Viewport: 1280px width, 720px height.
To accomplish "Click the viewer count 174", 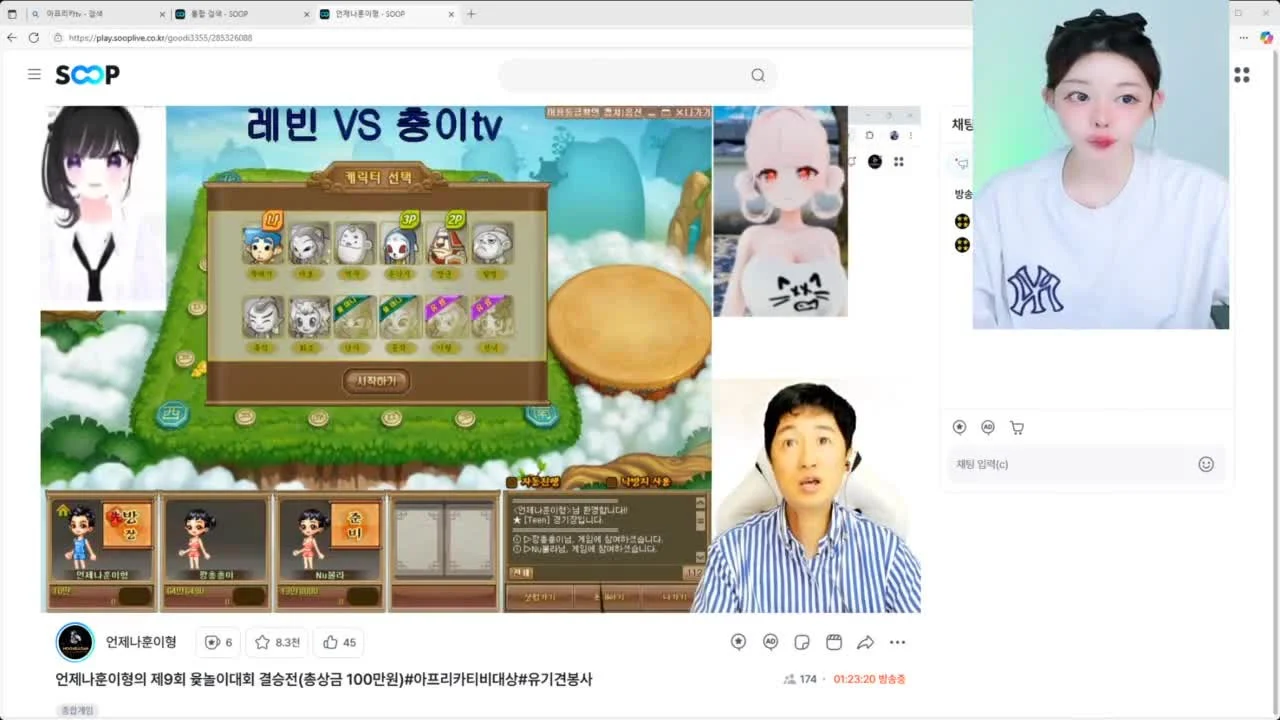I will 801,679.
